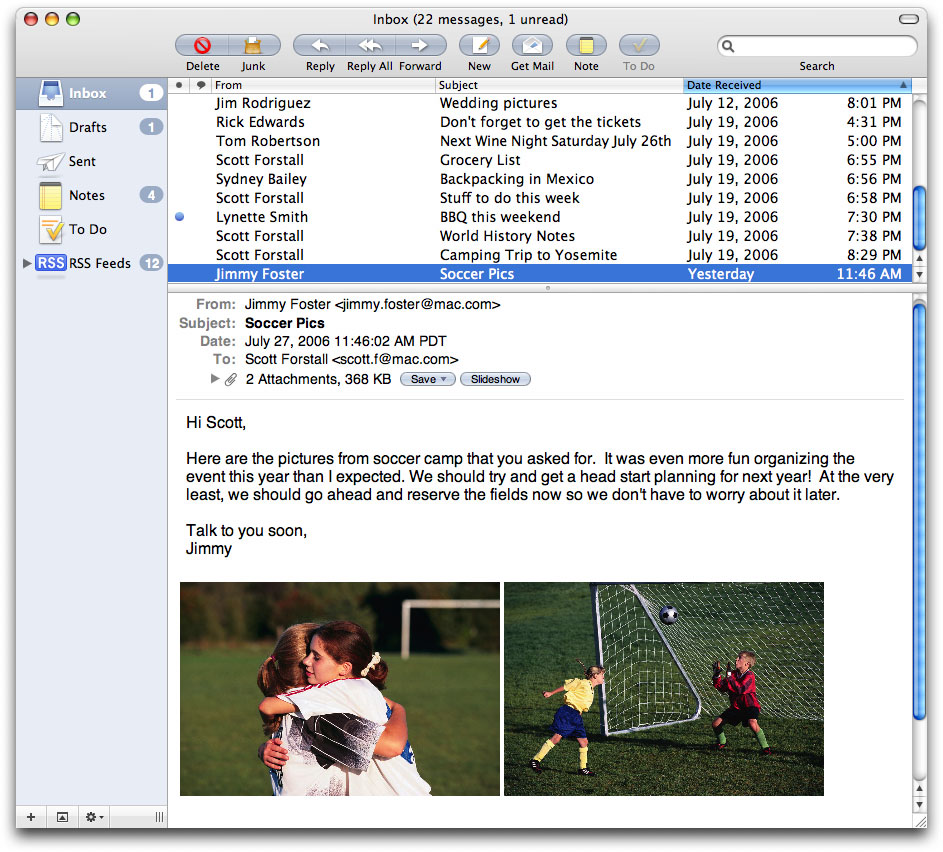This screenshot has height=852, width=943.
Task: Select the Grocery List message
Action: tap(540, 160)
